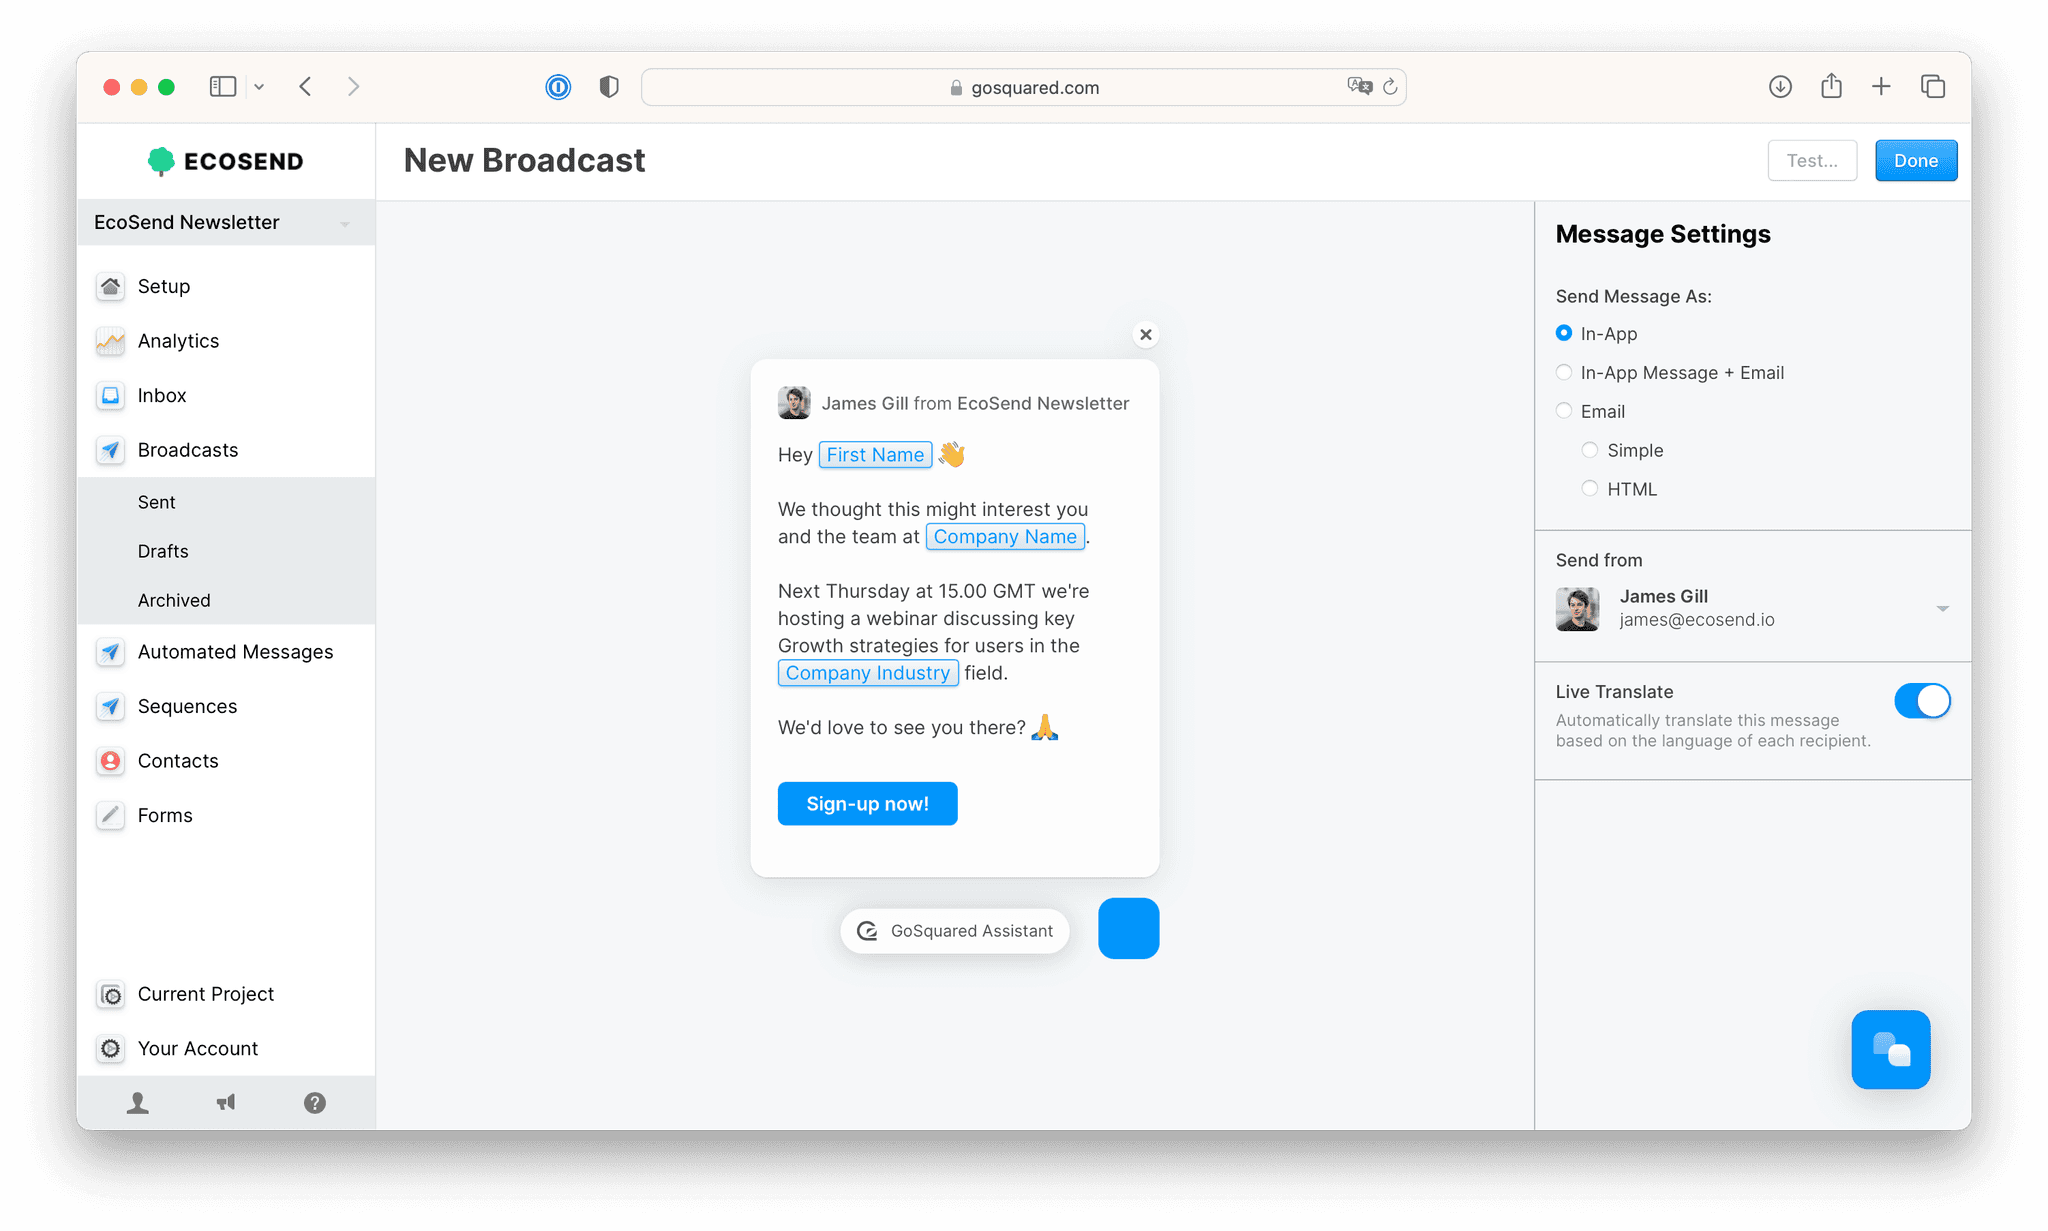This screenshot has width=2048, height=1231.
Task: Click "We'd love to see you there?" text
Action: pyautogui.click(x=902, y=728)
